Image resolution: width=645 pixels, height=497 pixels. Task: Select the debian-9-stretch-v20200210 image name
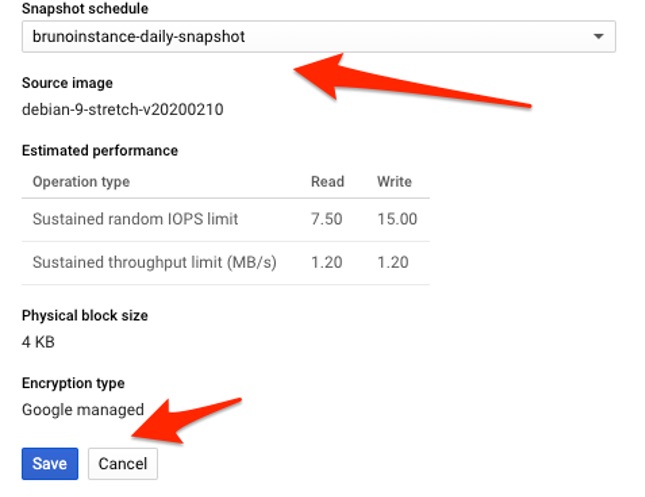click(122, 109)
